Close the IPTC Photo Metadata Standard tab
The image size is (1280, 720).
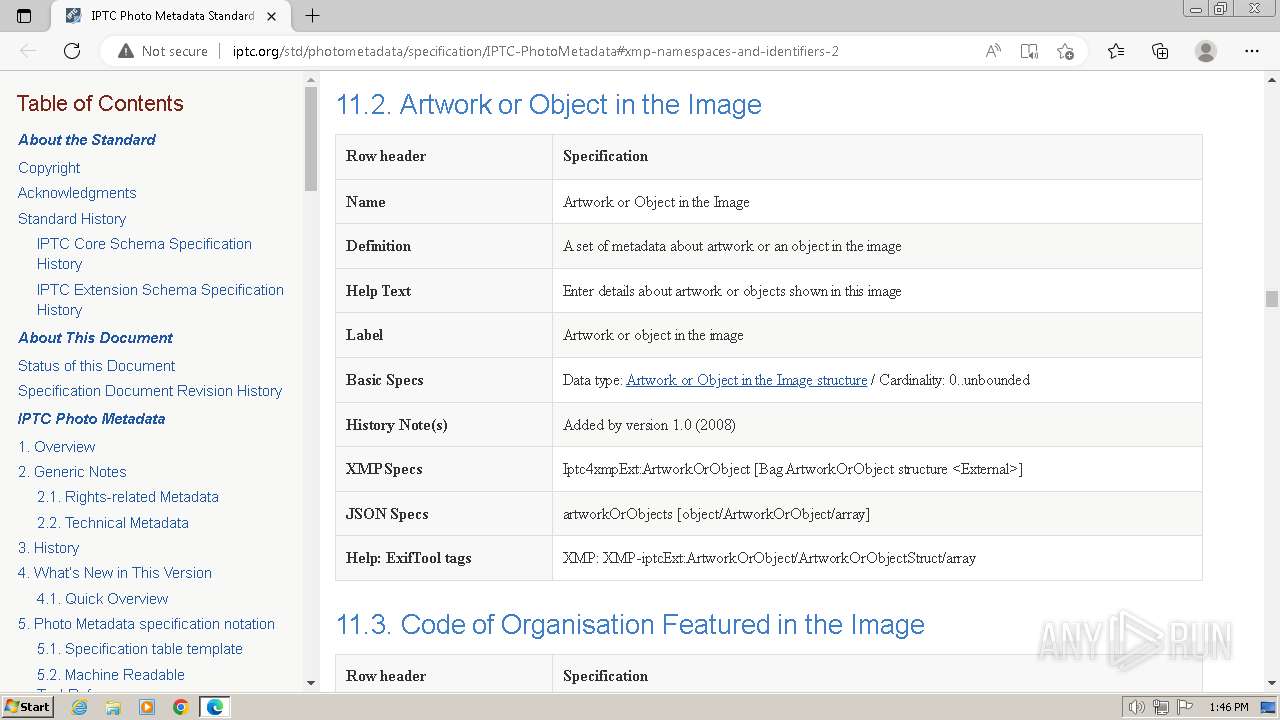tap(271, 16)
